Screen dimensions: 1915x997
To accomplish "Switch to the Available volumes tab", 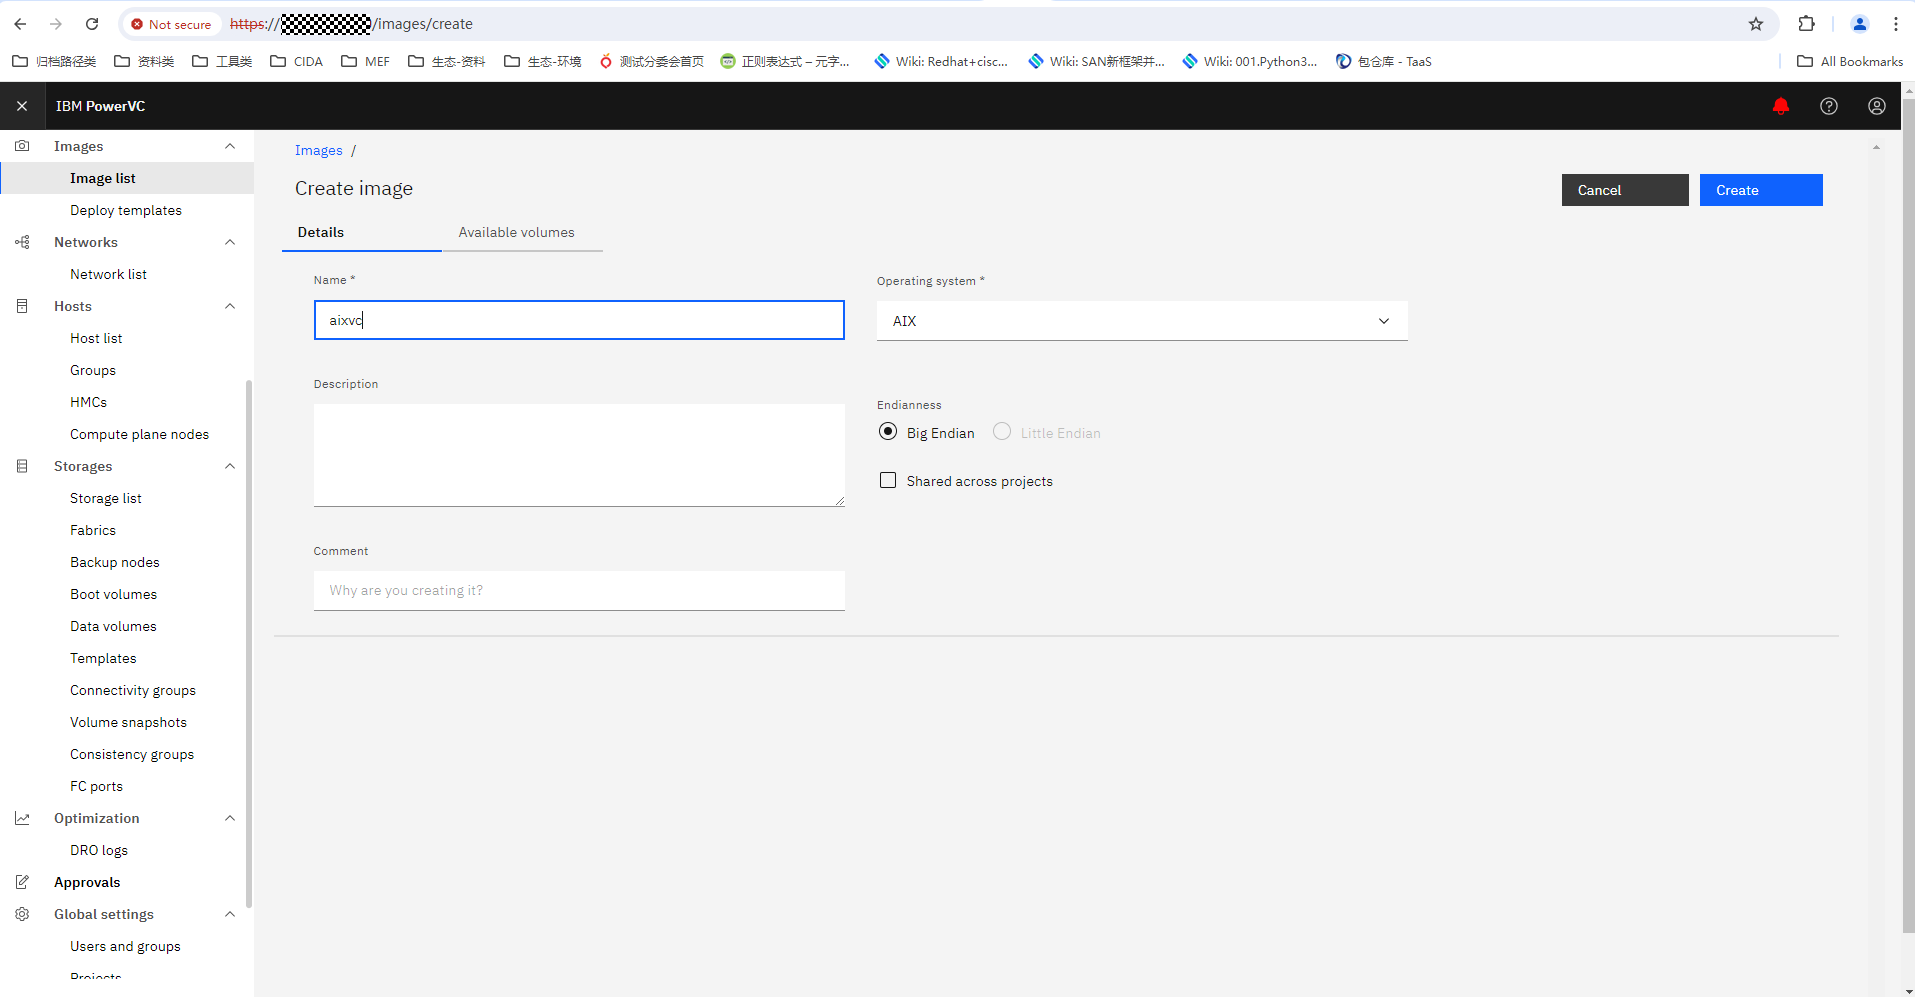I will coord(522,232).
